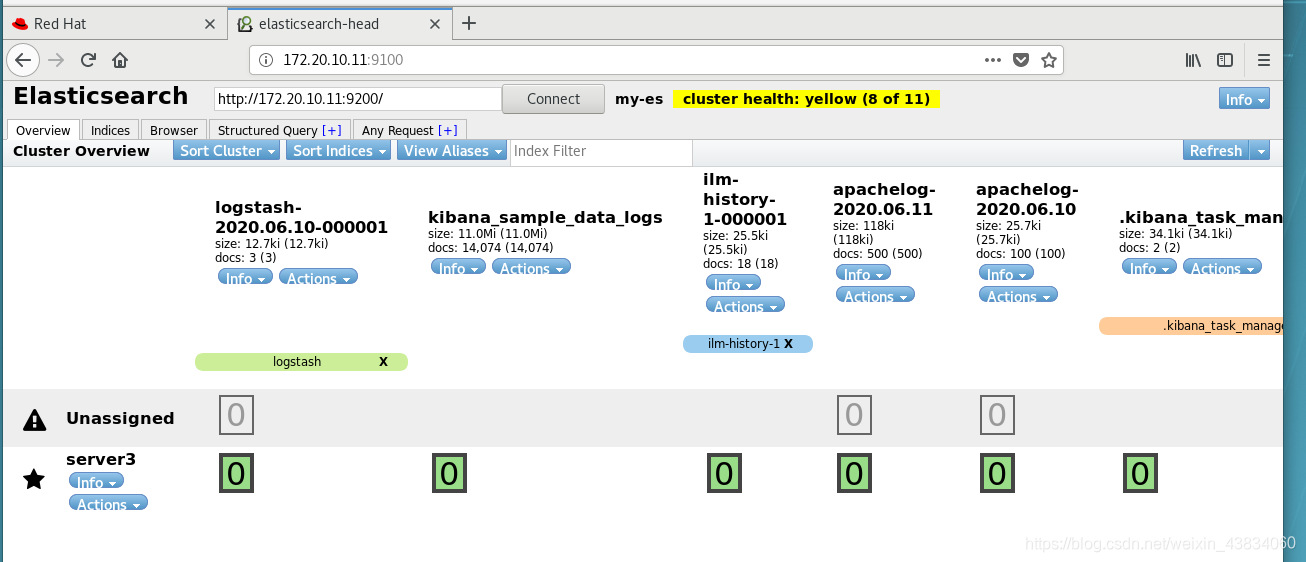Remove the logstash alias with X
The height and width of the screenshot is (562, 1306).
coord(383,362)
